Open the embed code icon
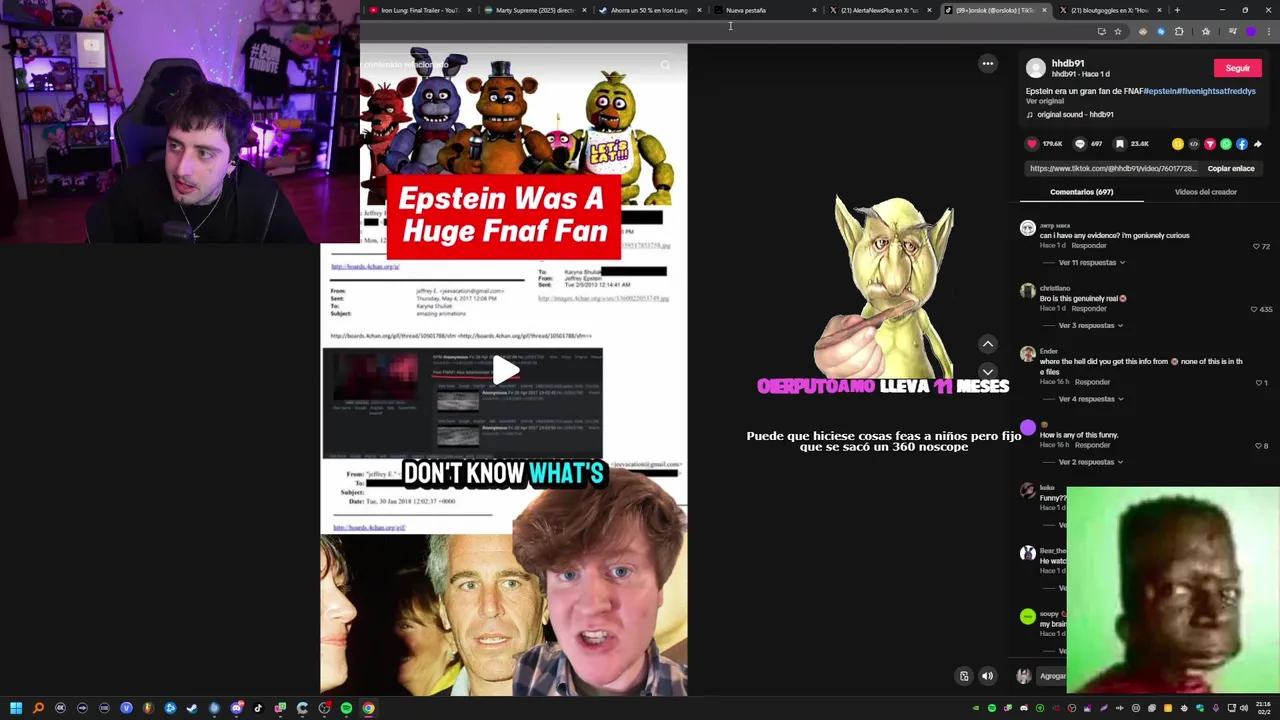 pos(1194,144)
